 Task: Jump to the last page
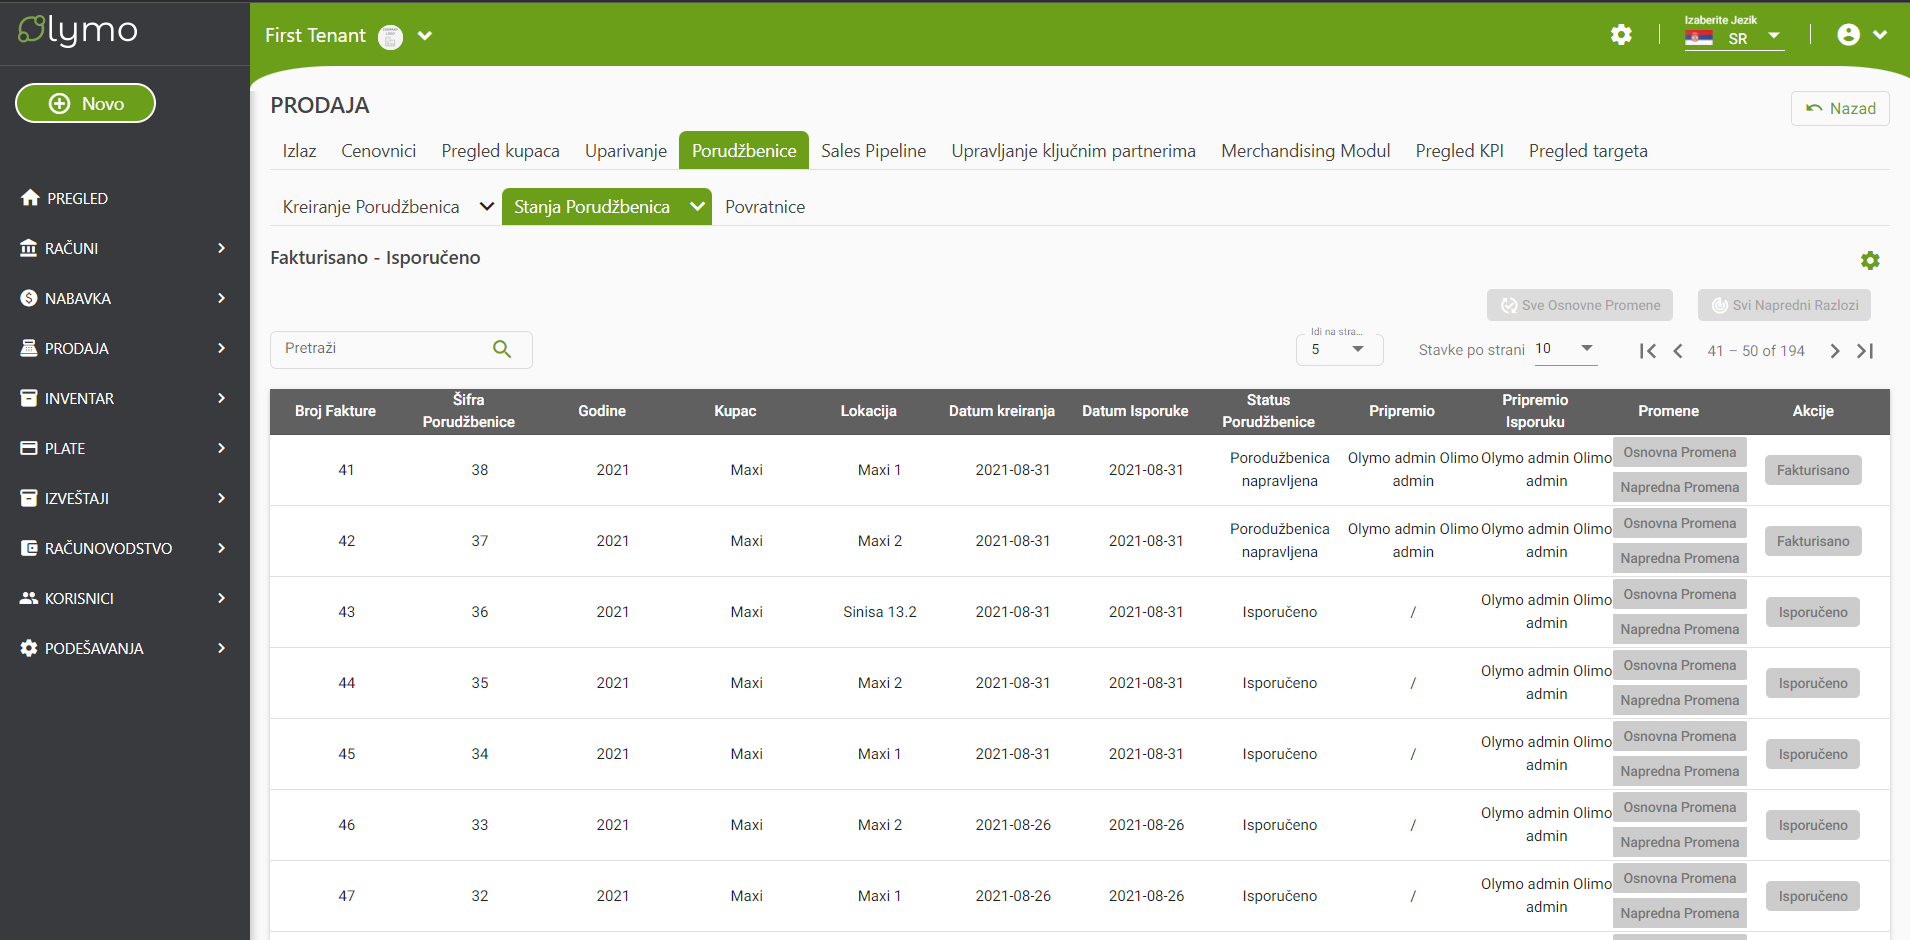[1865, 351]
